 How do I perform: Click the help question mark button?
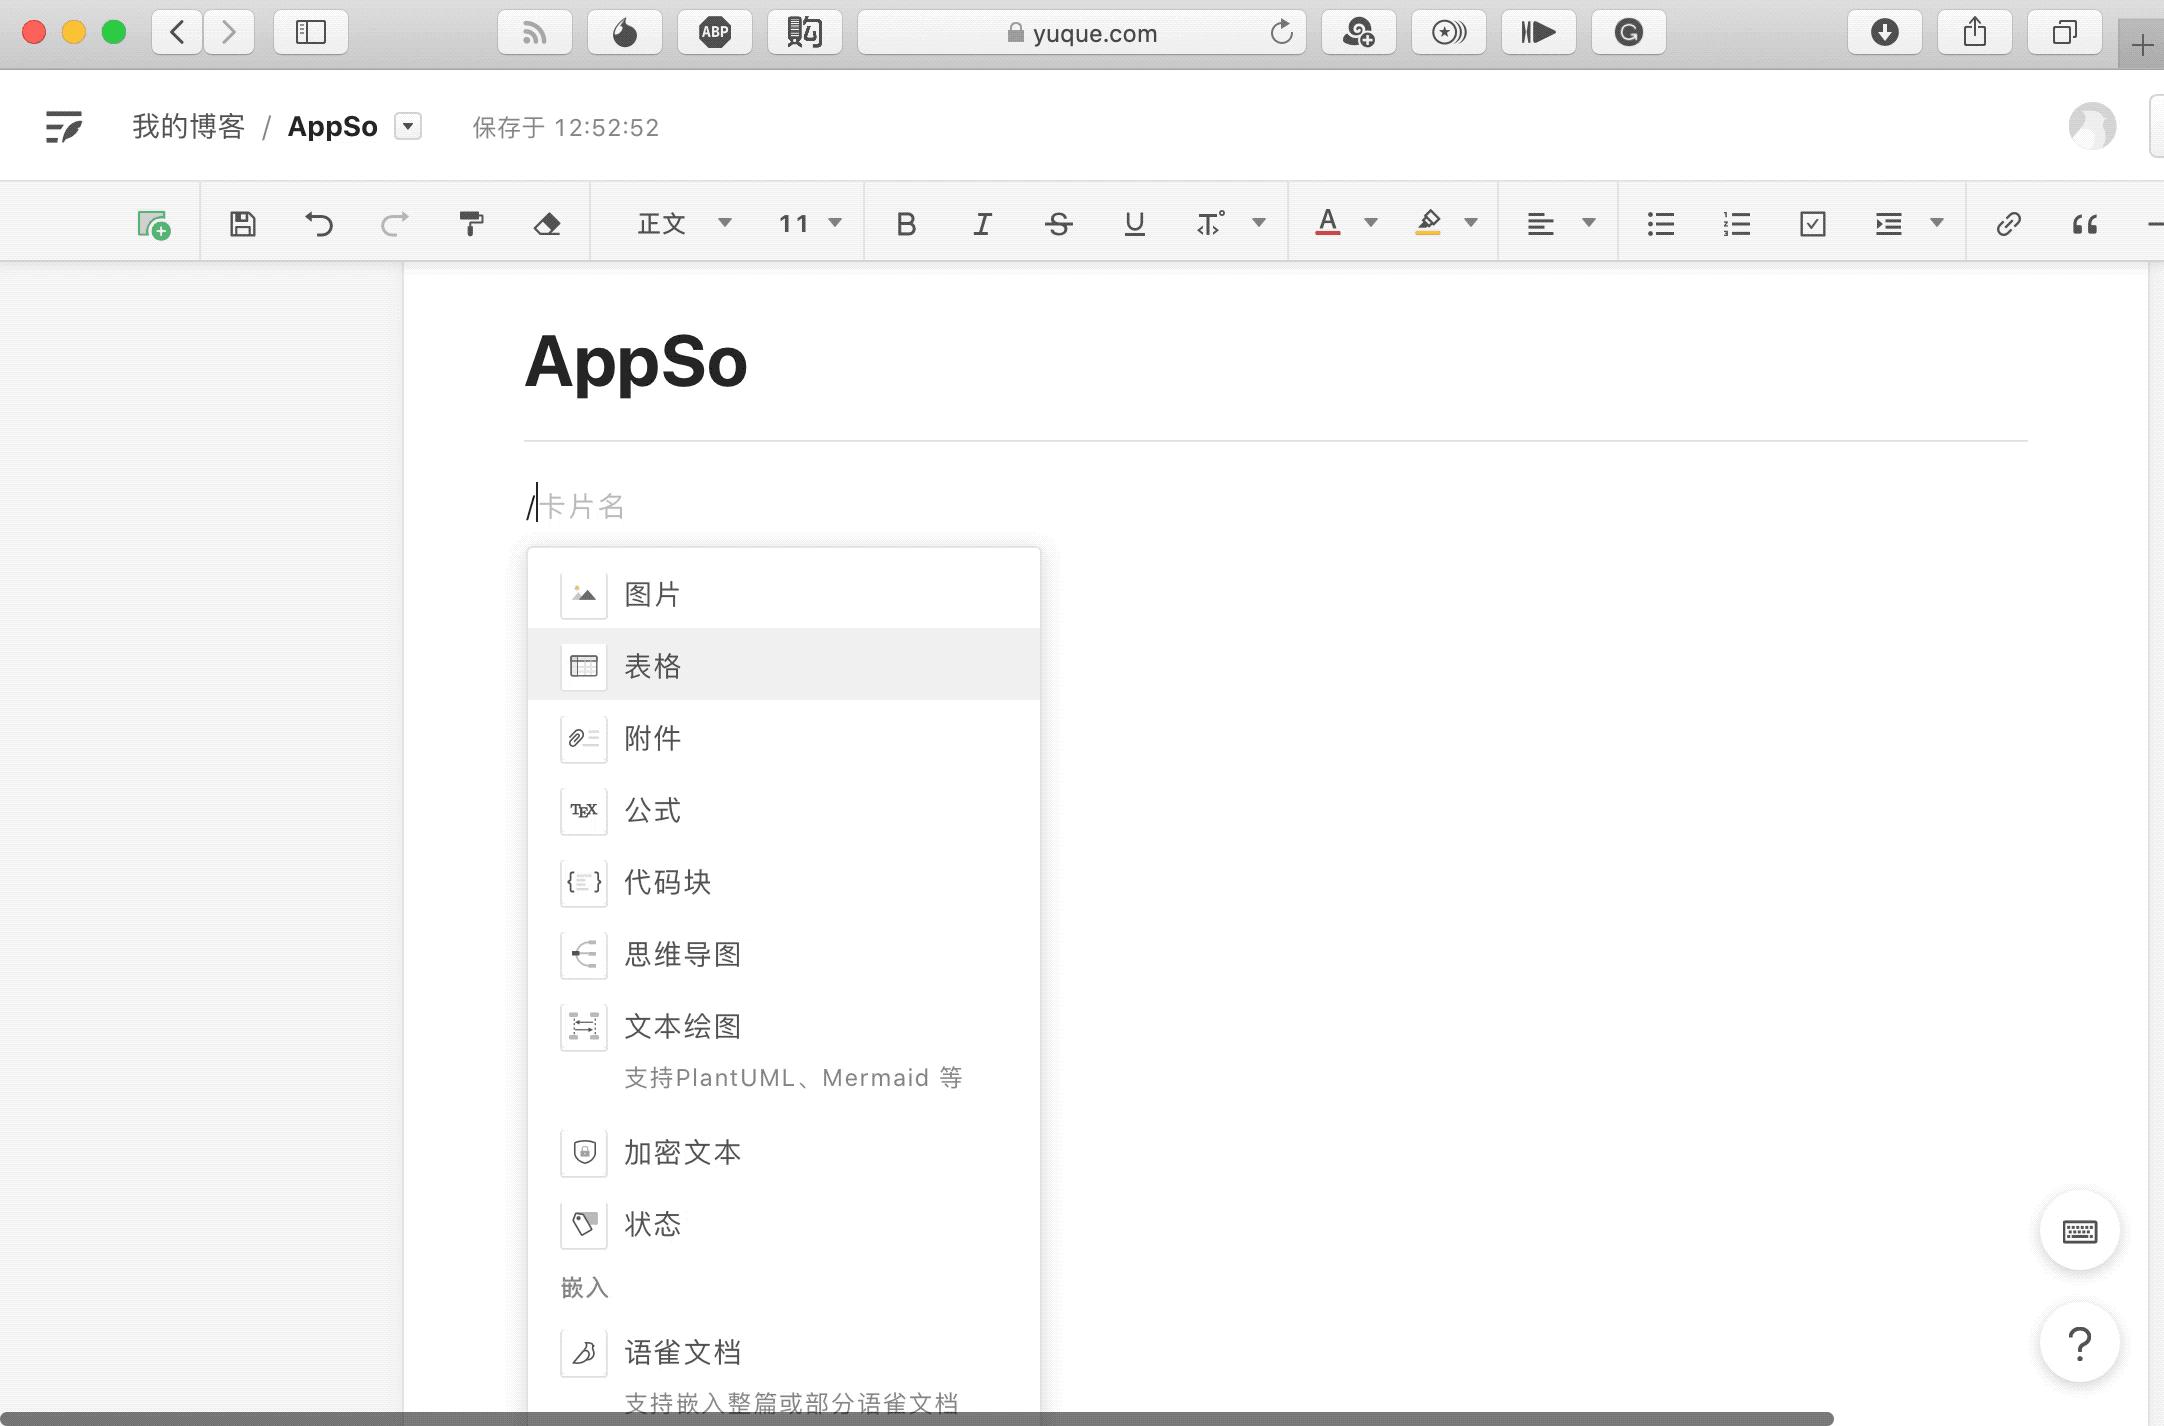tap(2079, 1343)
